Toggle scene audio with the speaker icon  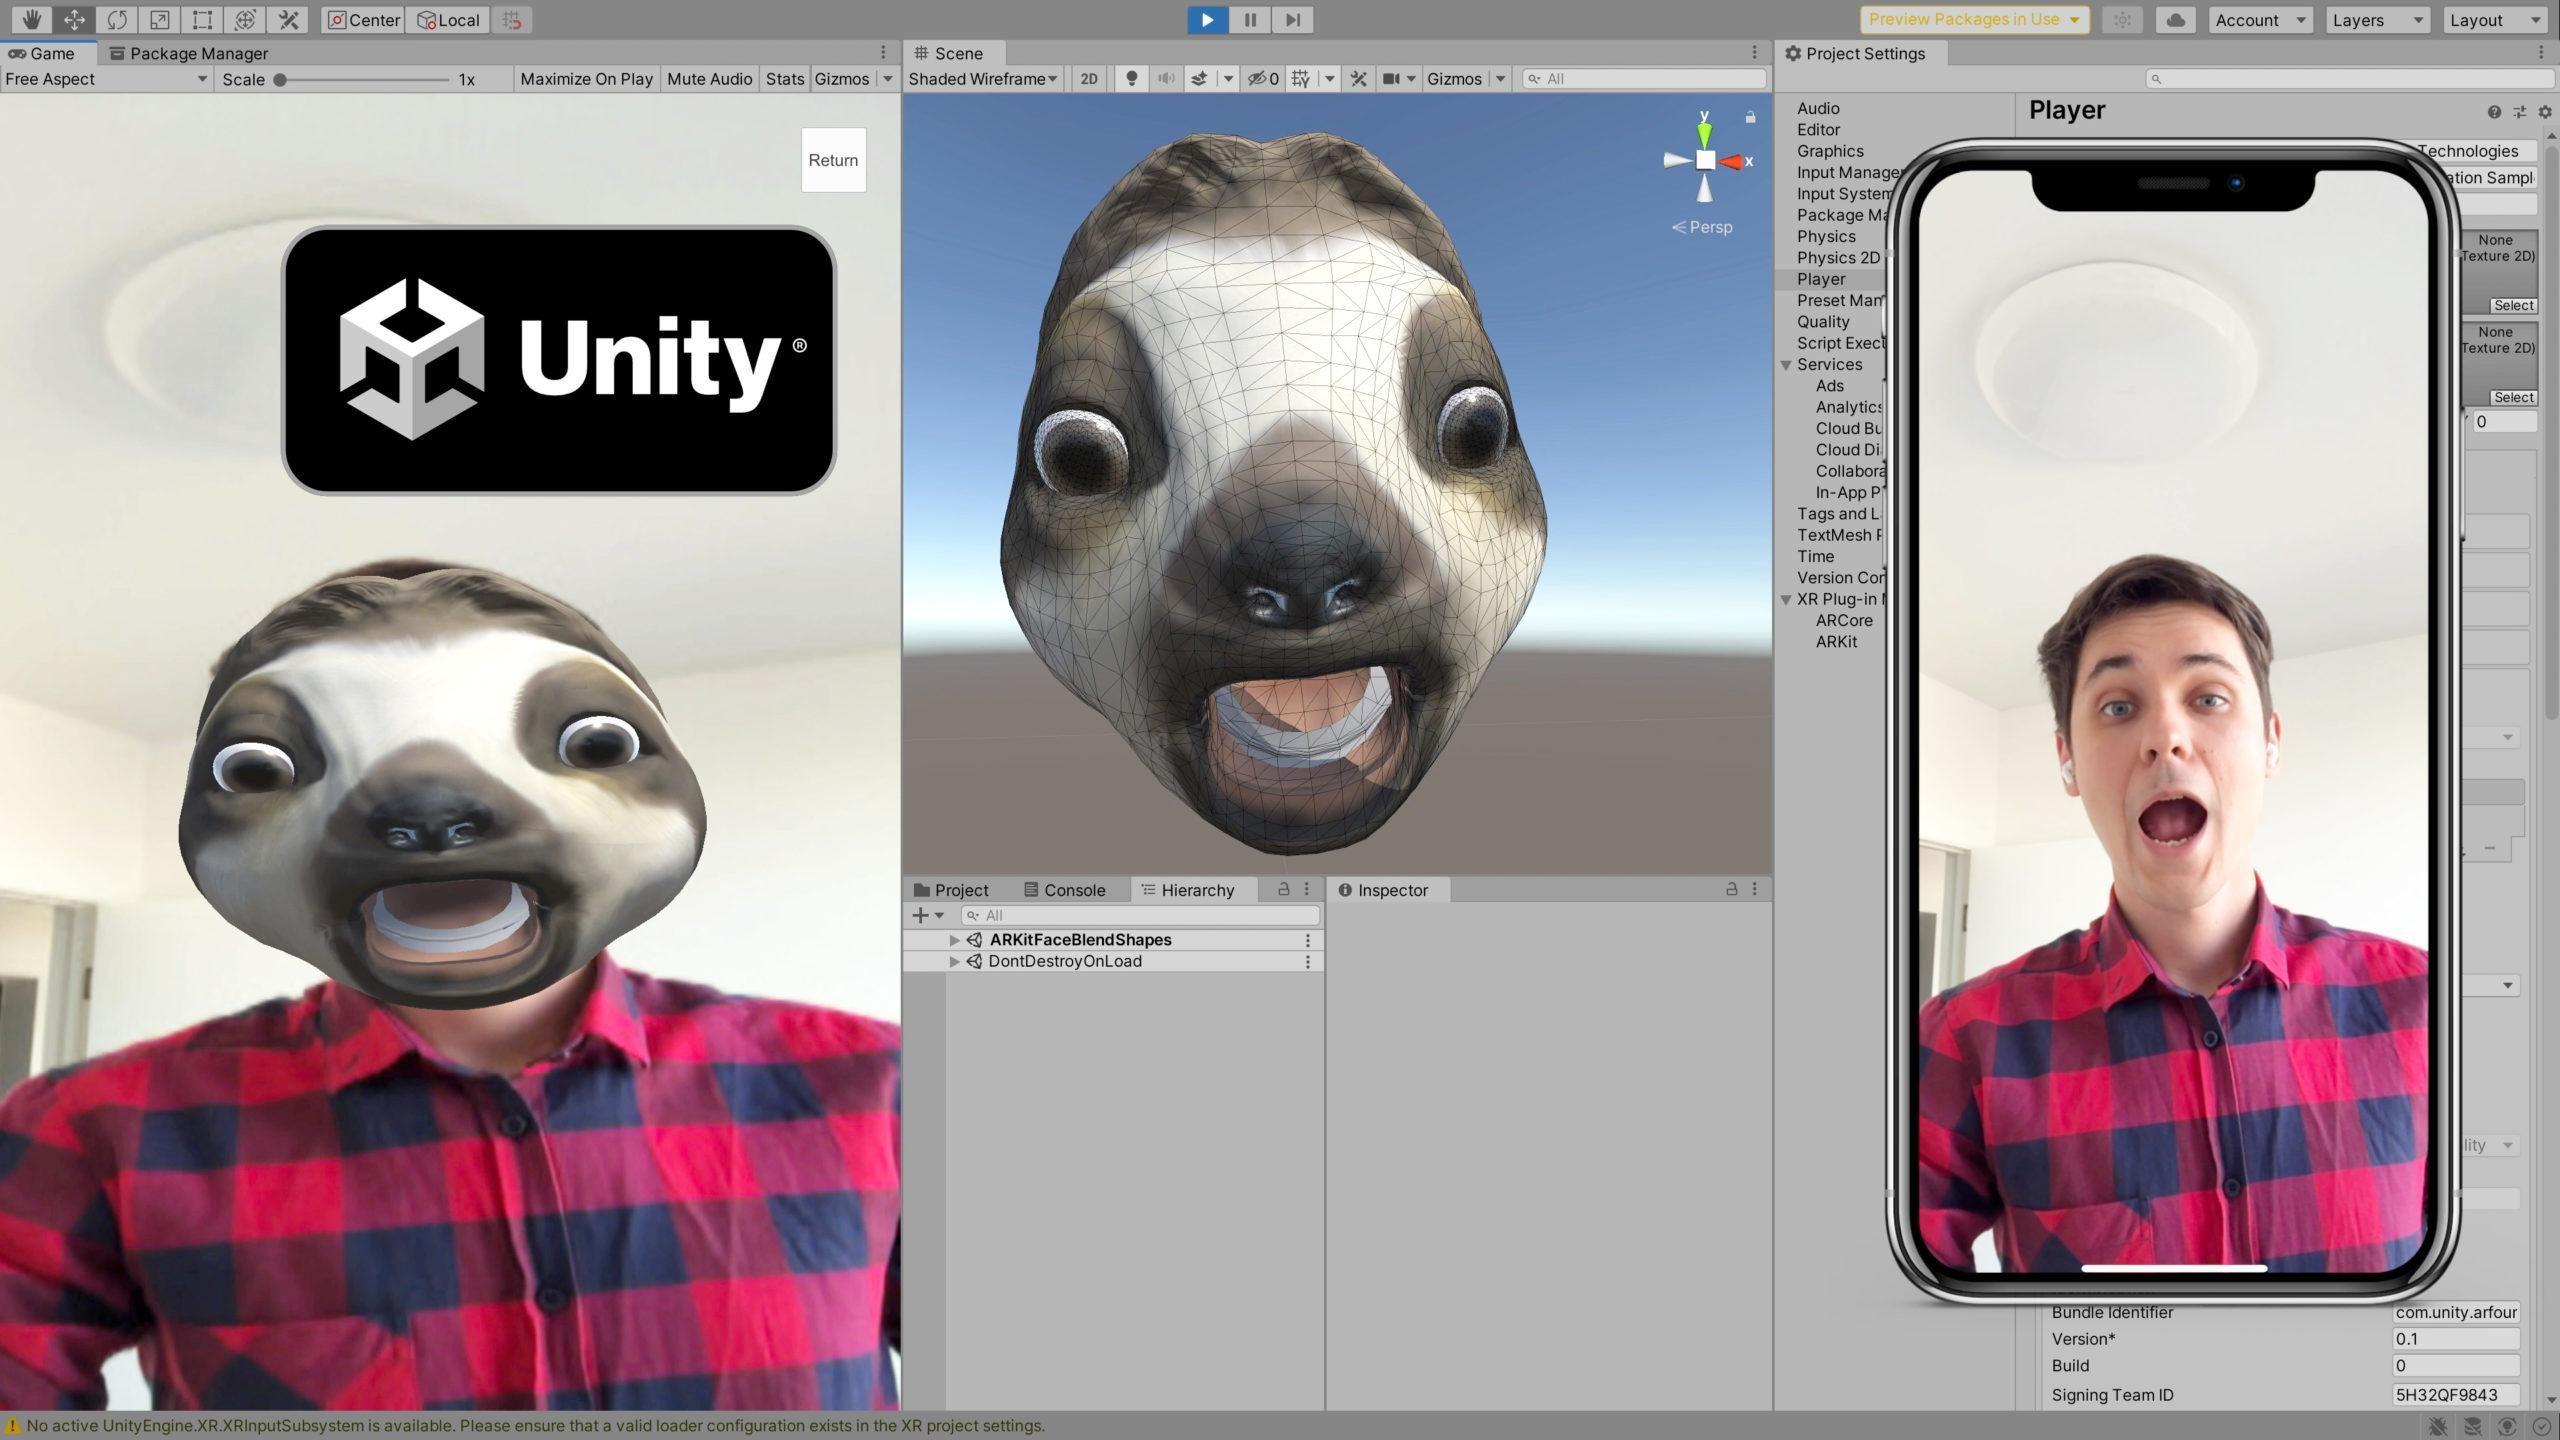(1165, 78)
